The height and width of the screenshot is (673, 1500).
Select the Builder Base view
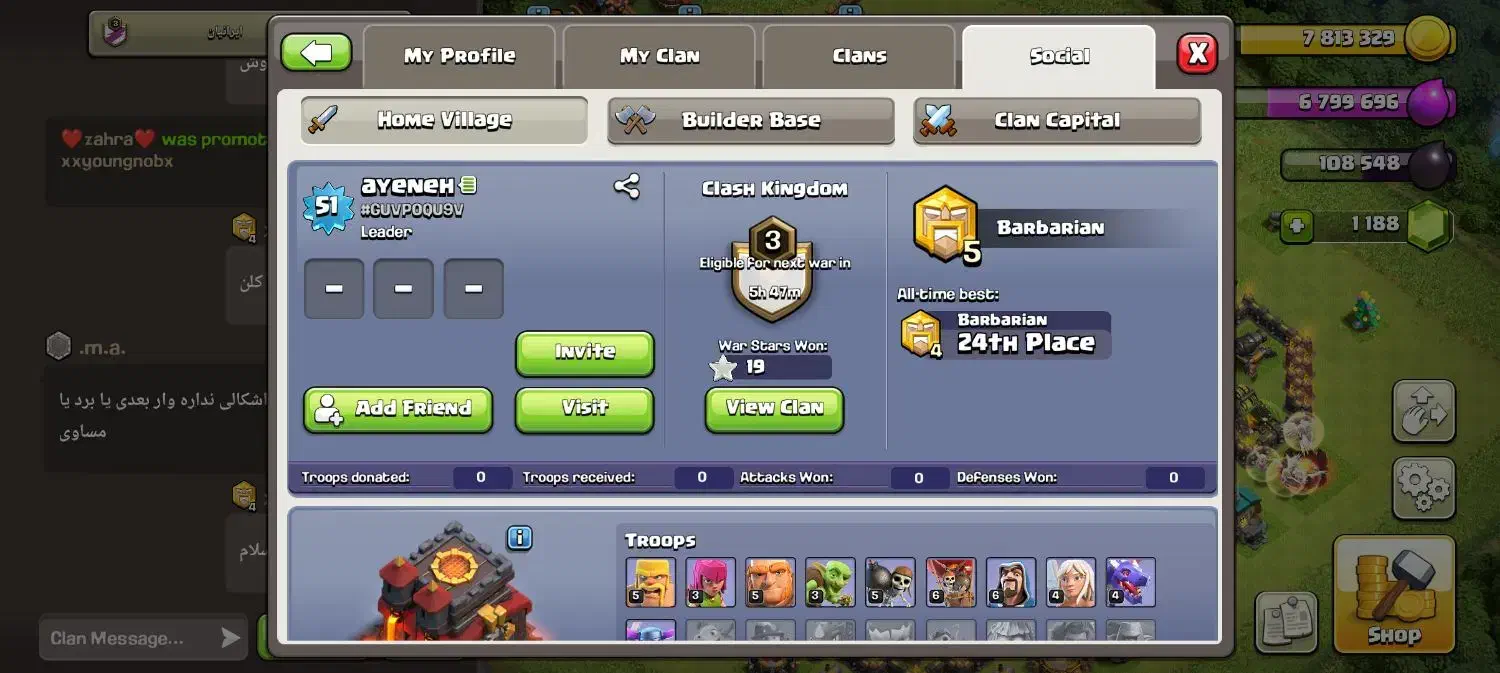751,120
